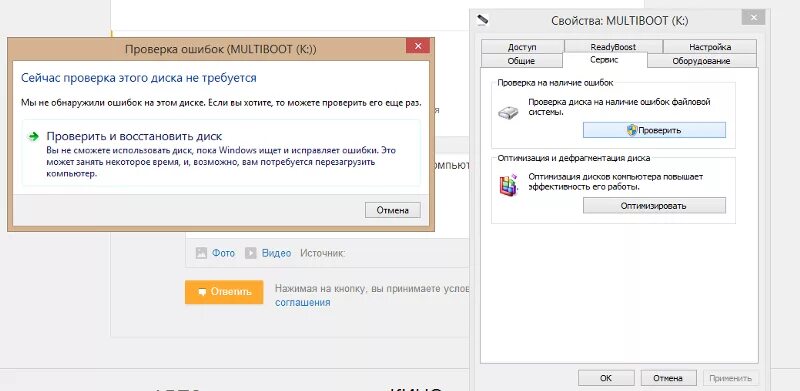Switch to the ReadyBoost tab
800x391 pixels.
coord(613,47)
